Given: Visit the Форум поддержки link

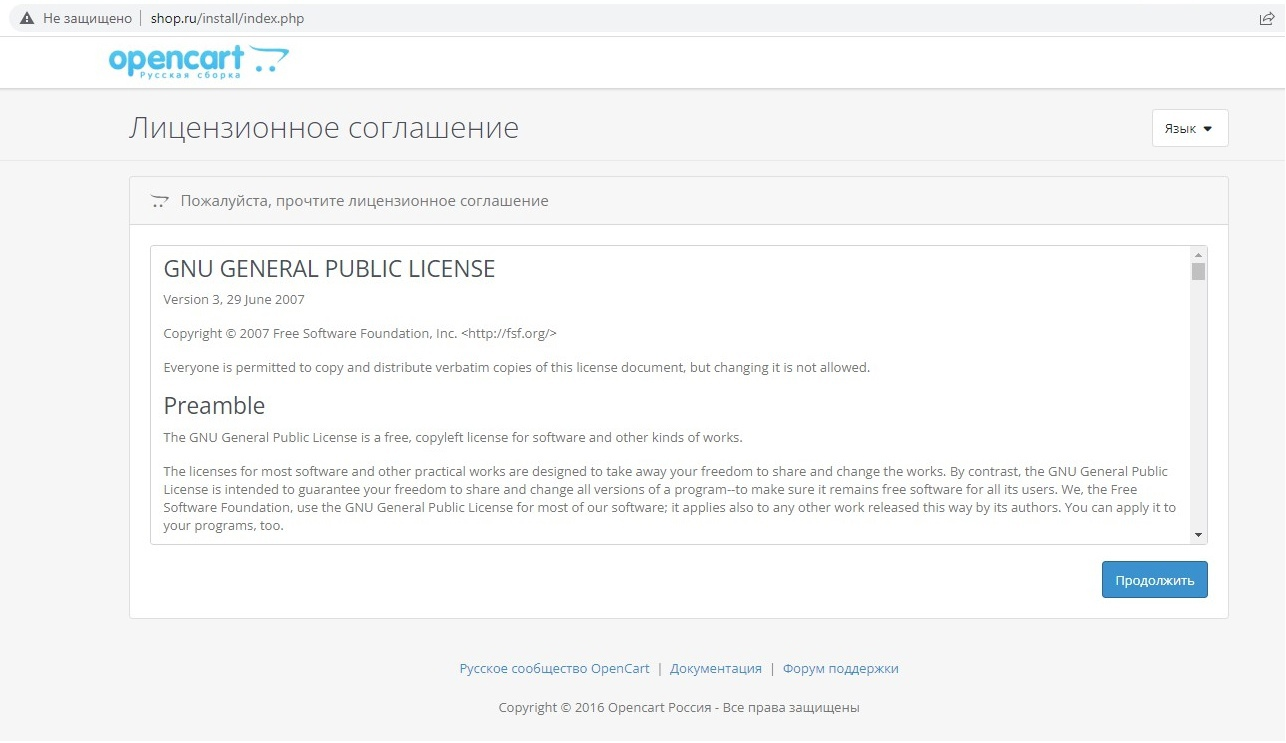Looking at the screenshot, I should pos(840,668).
